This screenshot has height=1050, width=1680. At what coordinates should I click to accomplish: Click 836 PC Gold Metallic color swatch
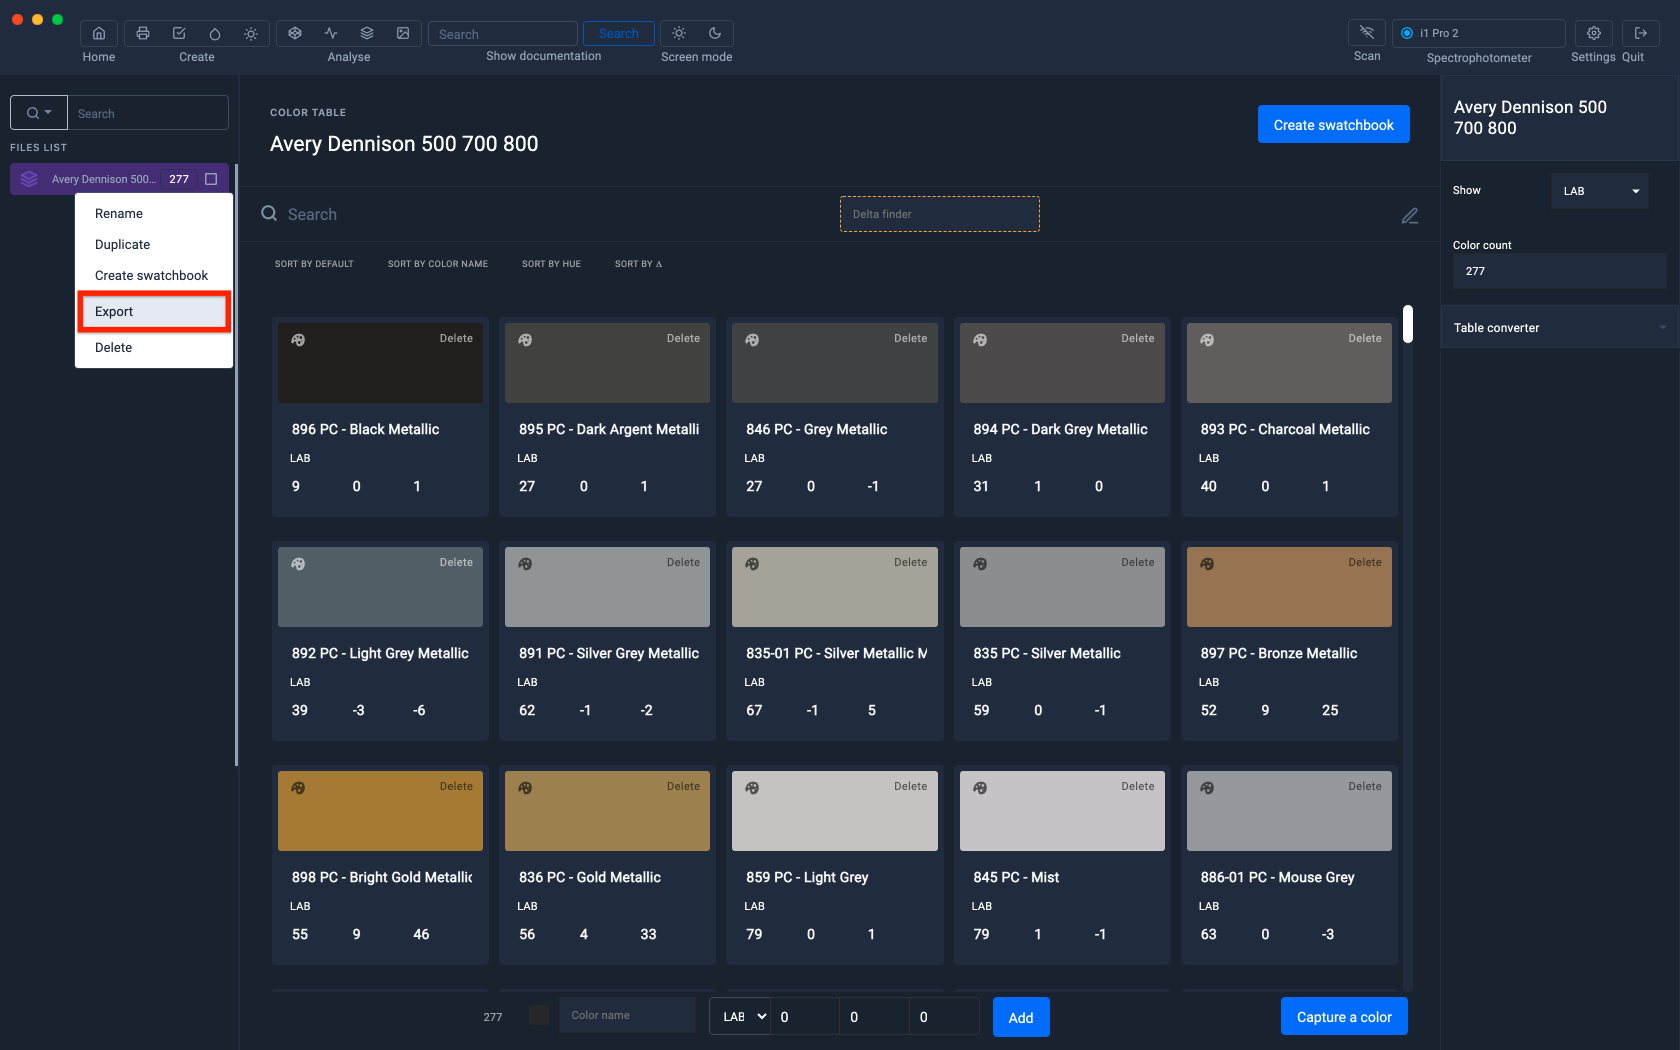[607, 811]
